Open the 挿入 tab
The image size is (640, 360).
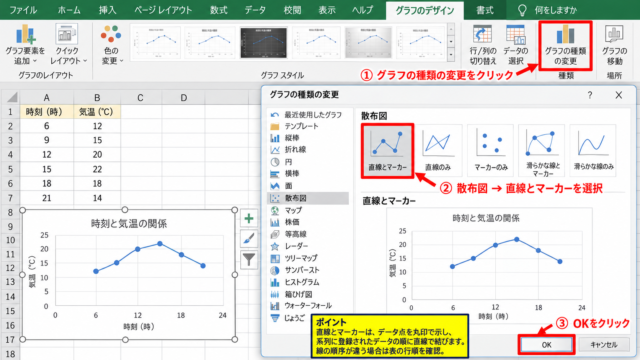[x=108, y=10]
